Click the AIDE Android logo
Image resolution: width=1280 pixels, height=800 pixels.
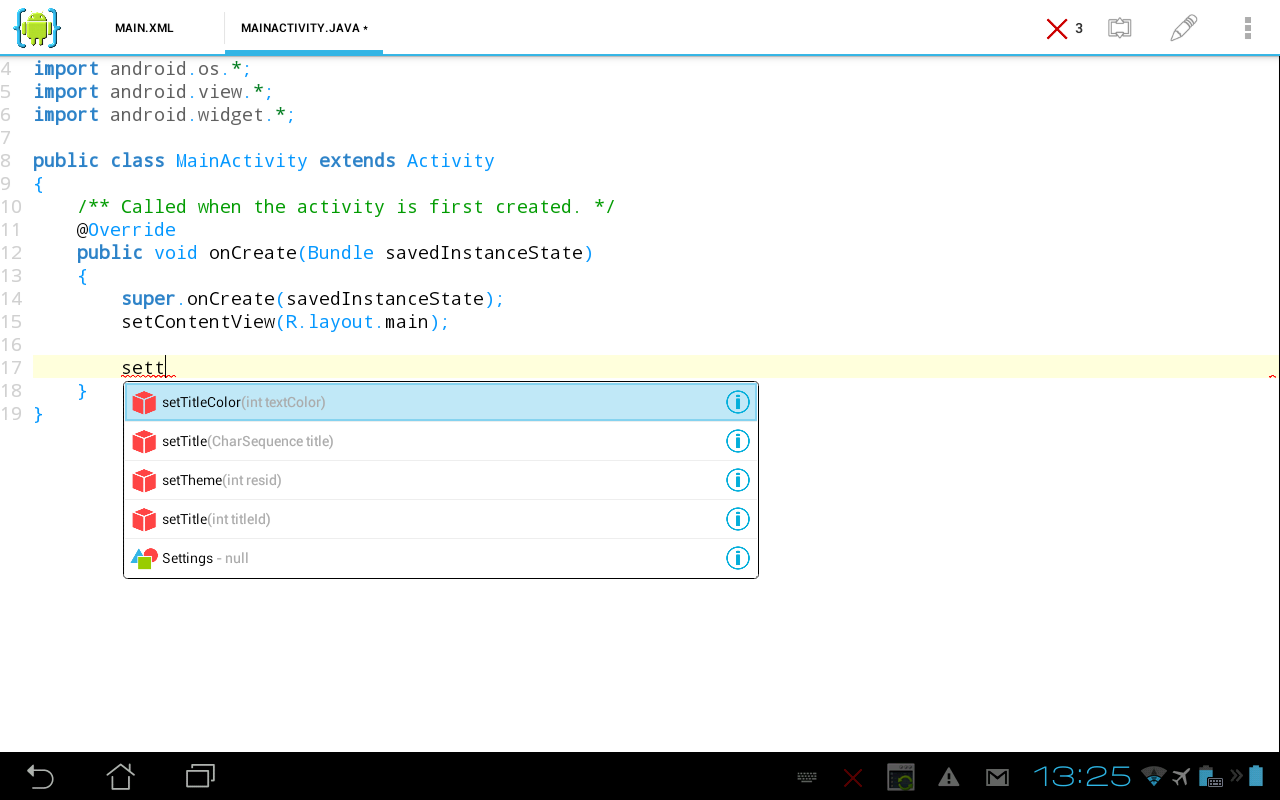pos(36,28)
